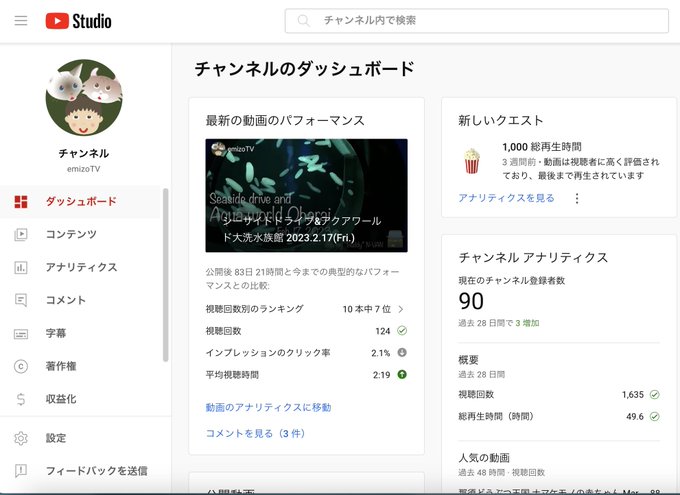Click green up arrow beside 2:19
The image size is (680, 495).
[402, 374]
